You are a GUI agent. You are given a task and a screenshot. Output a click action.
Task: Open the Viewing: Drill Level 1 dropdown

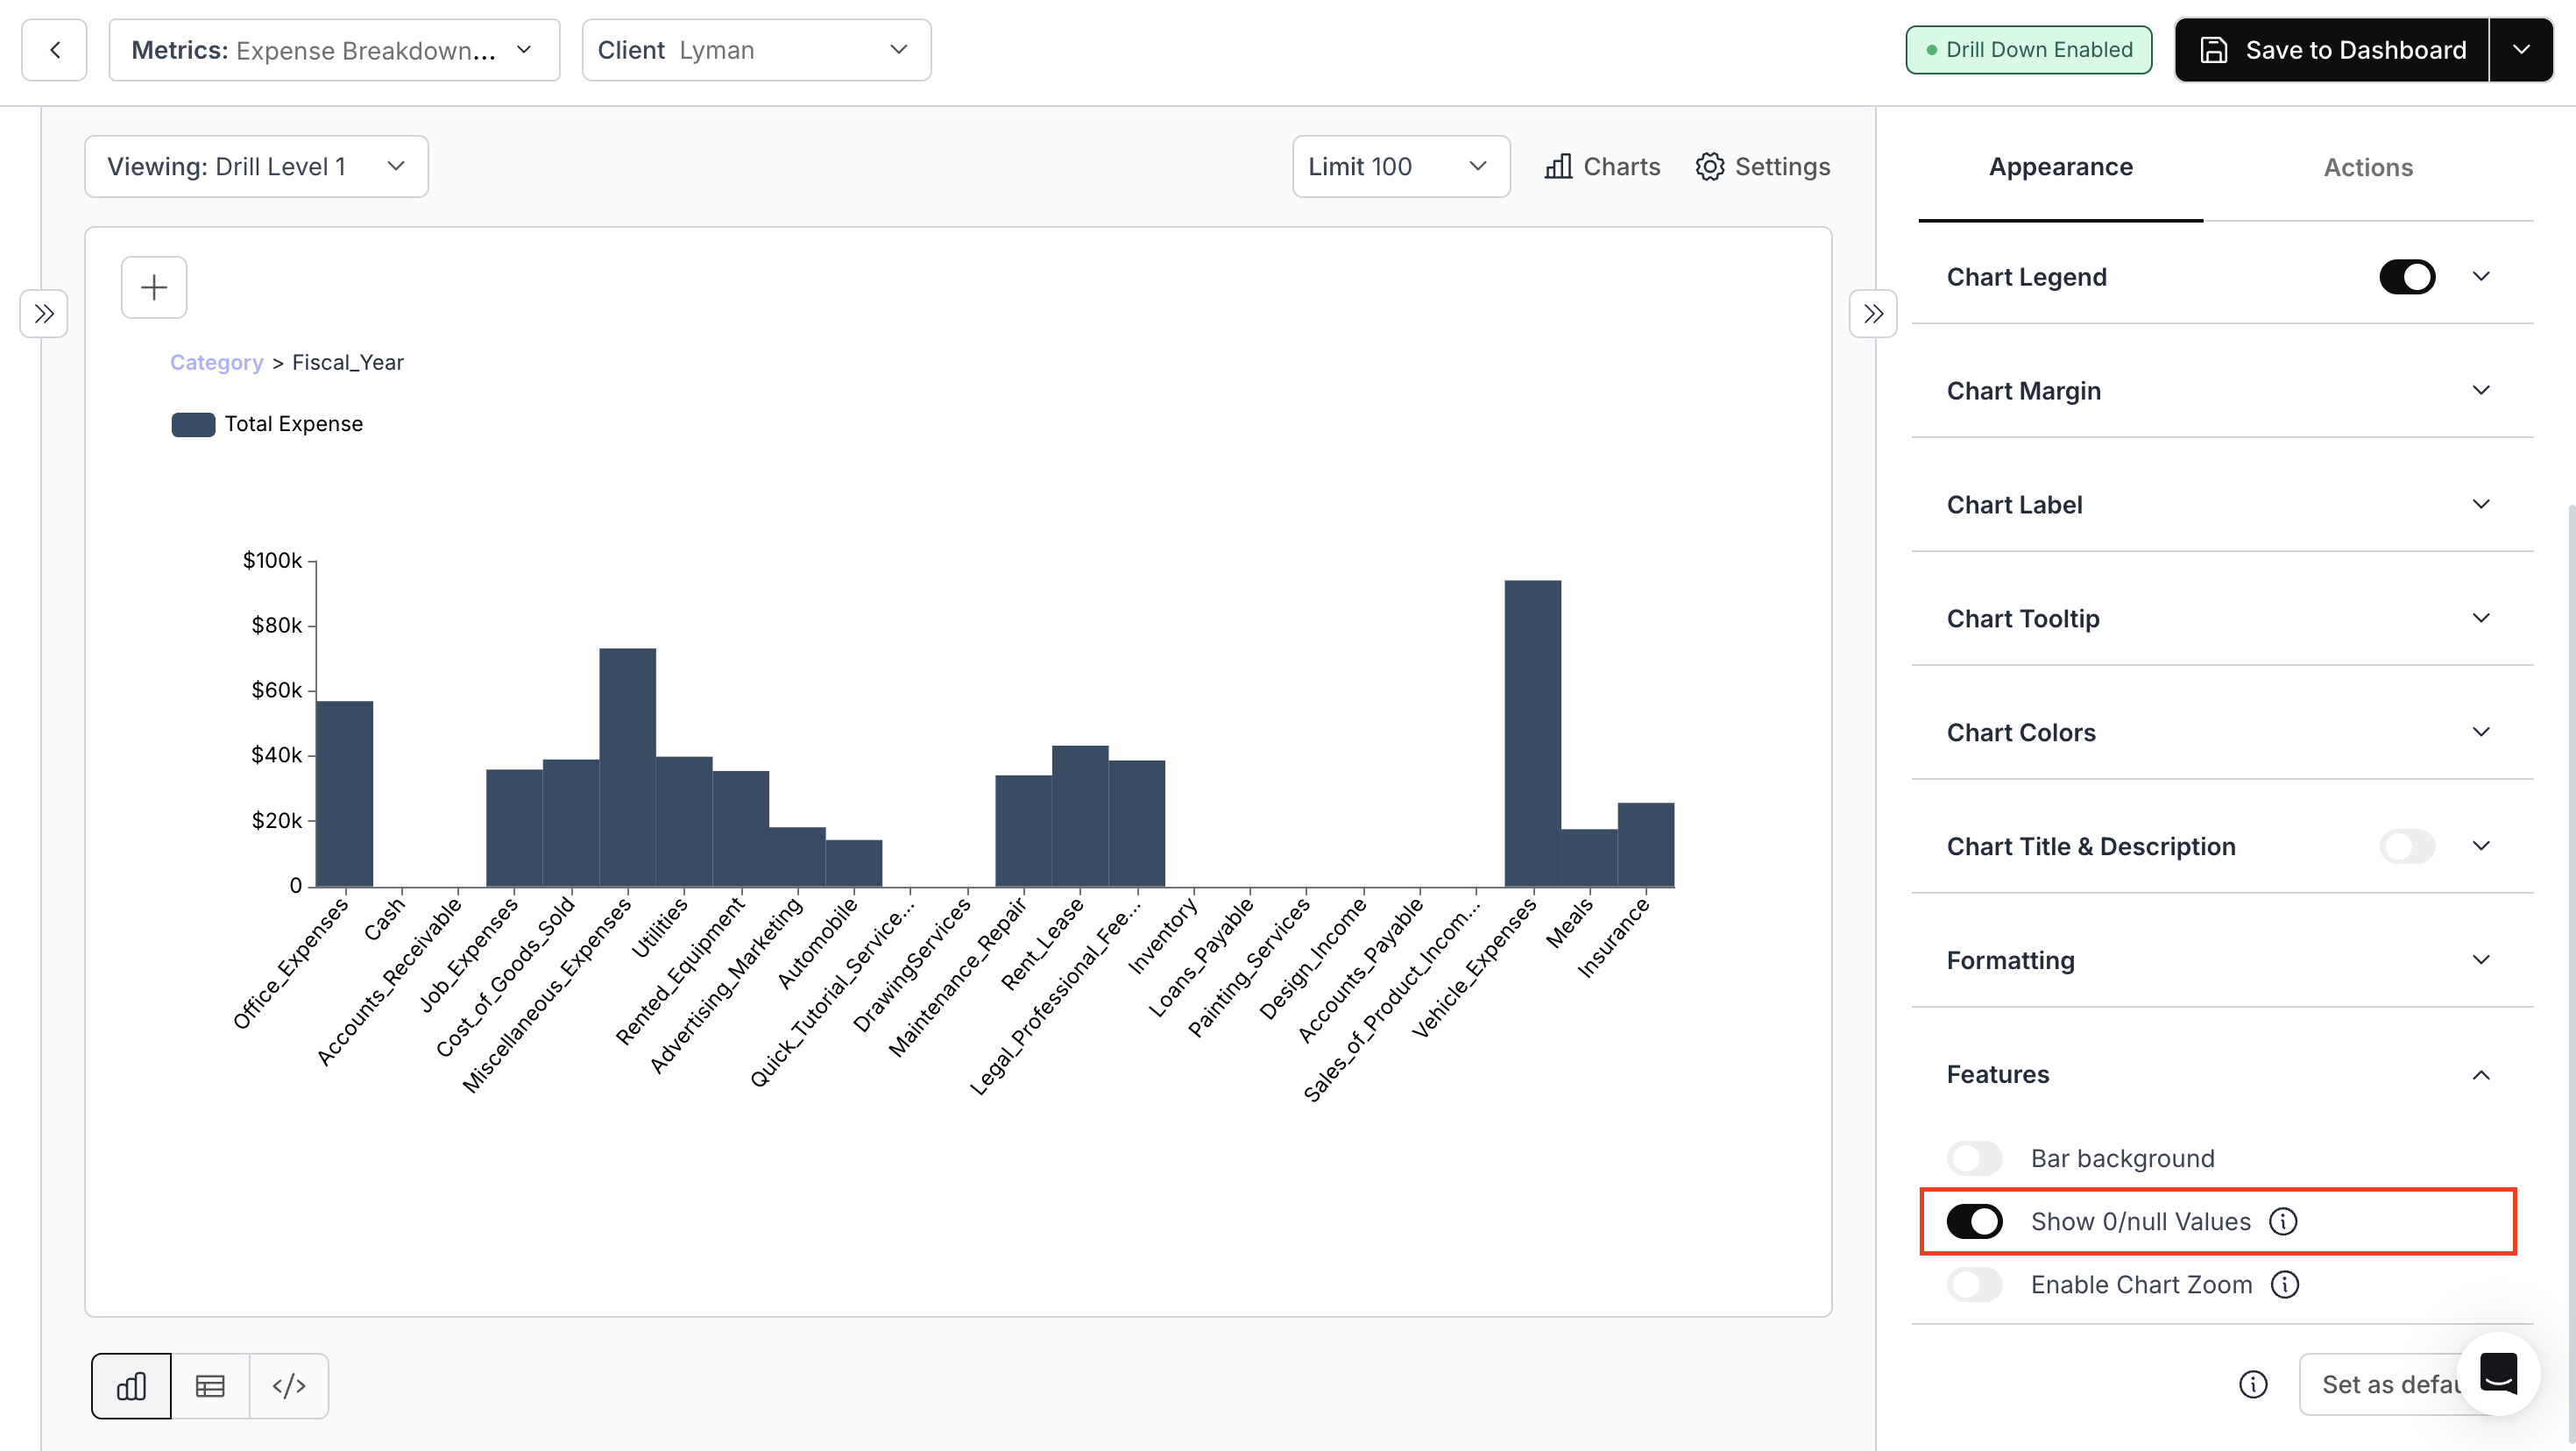(x=256, y=166)
